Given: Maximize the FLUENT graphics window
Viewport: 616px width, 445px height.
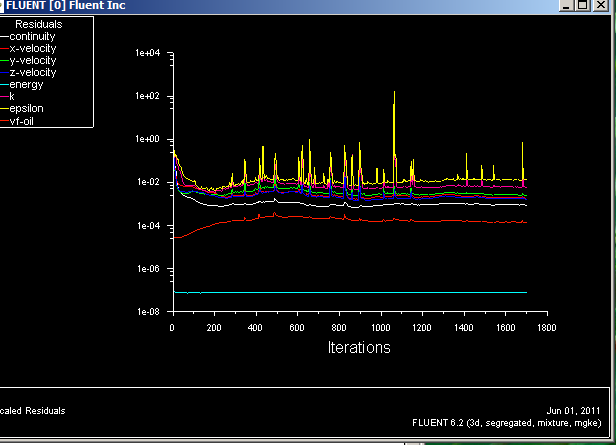Looking at the screenshot, I should point(583,6).
